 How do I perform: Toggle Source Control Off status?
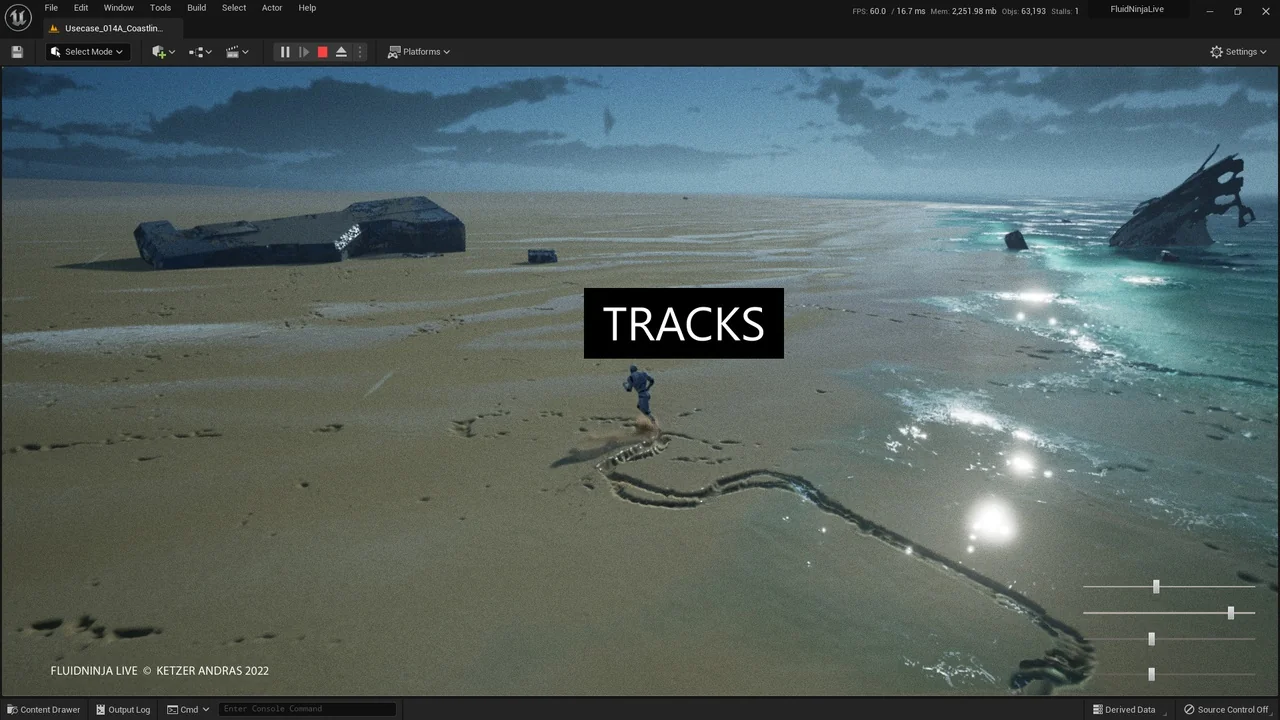click(1227, 709)
